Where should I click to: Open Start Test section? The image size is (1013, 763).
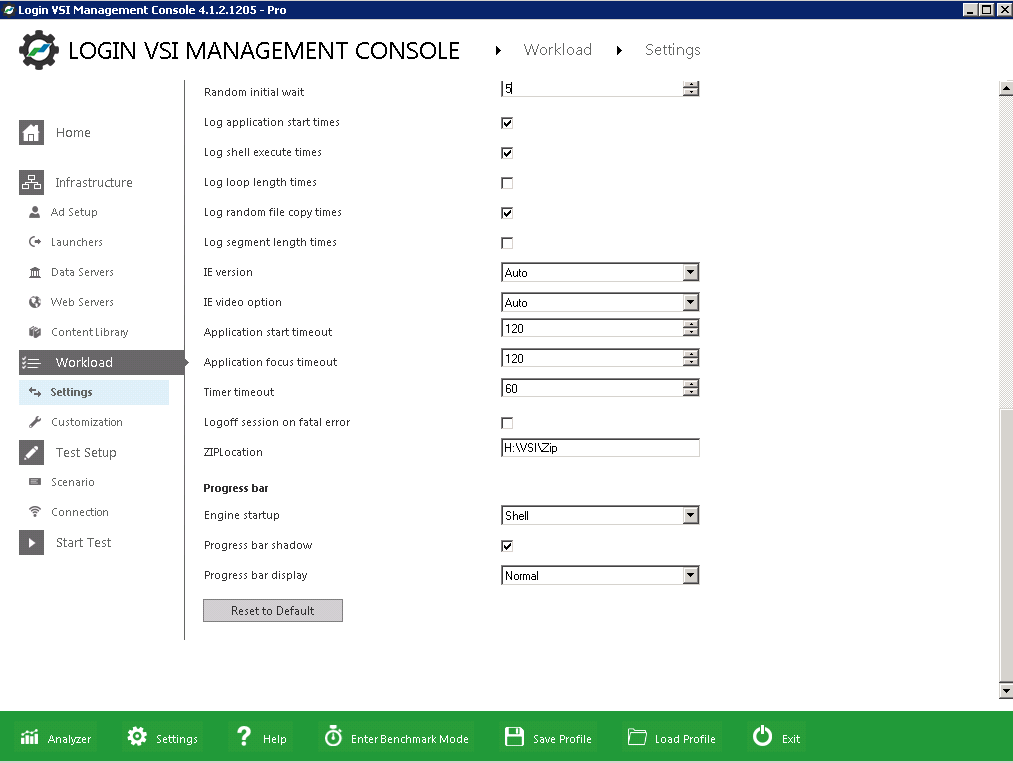coord(83,543)
